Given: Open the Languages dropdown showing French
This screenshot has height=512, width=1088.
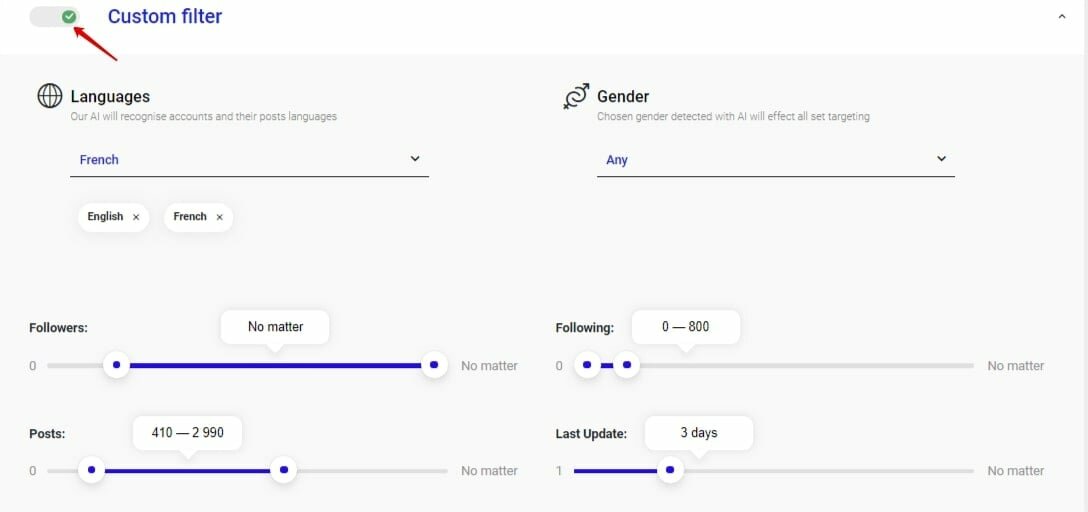Looking at the screenshot, I should (x=249, y=160).
